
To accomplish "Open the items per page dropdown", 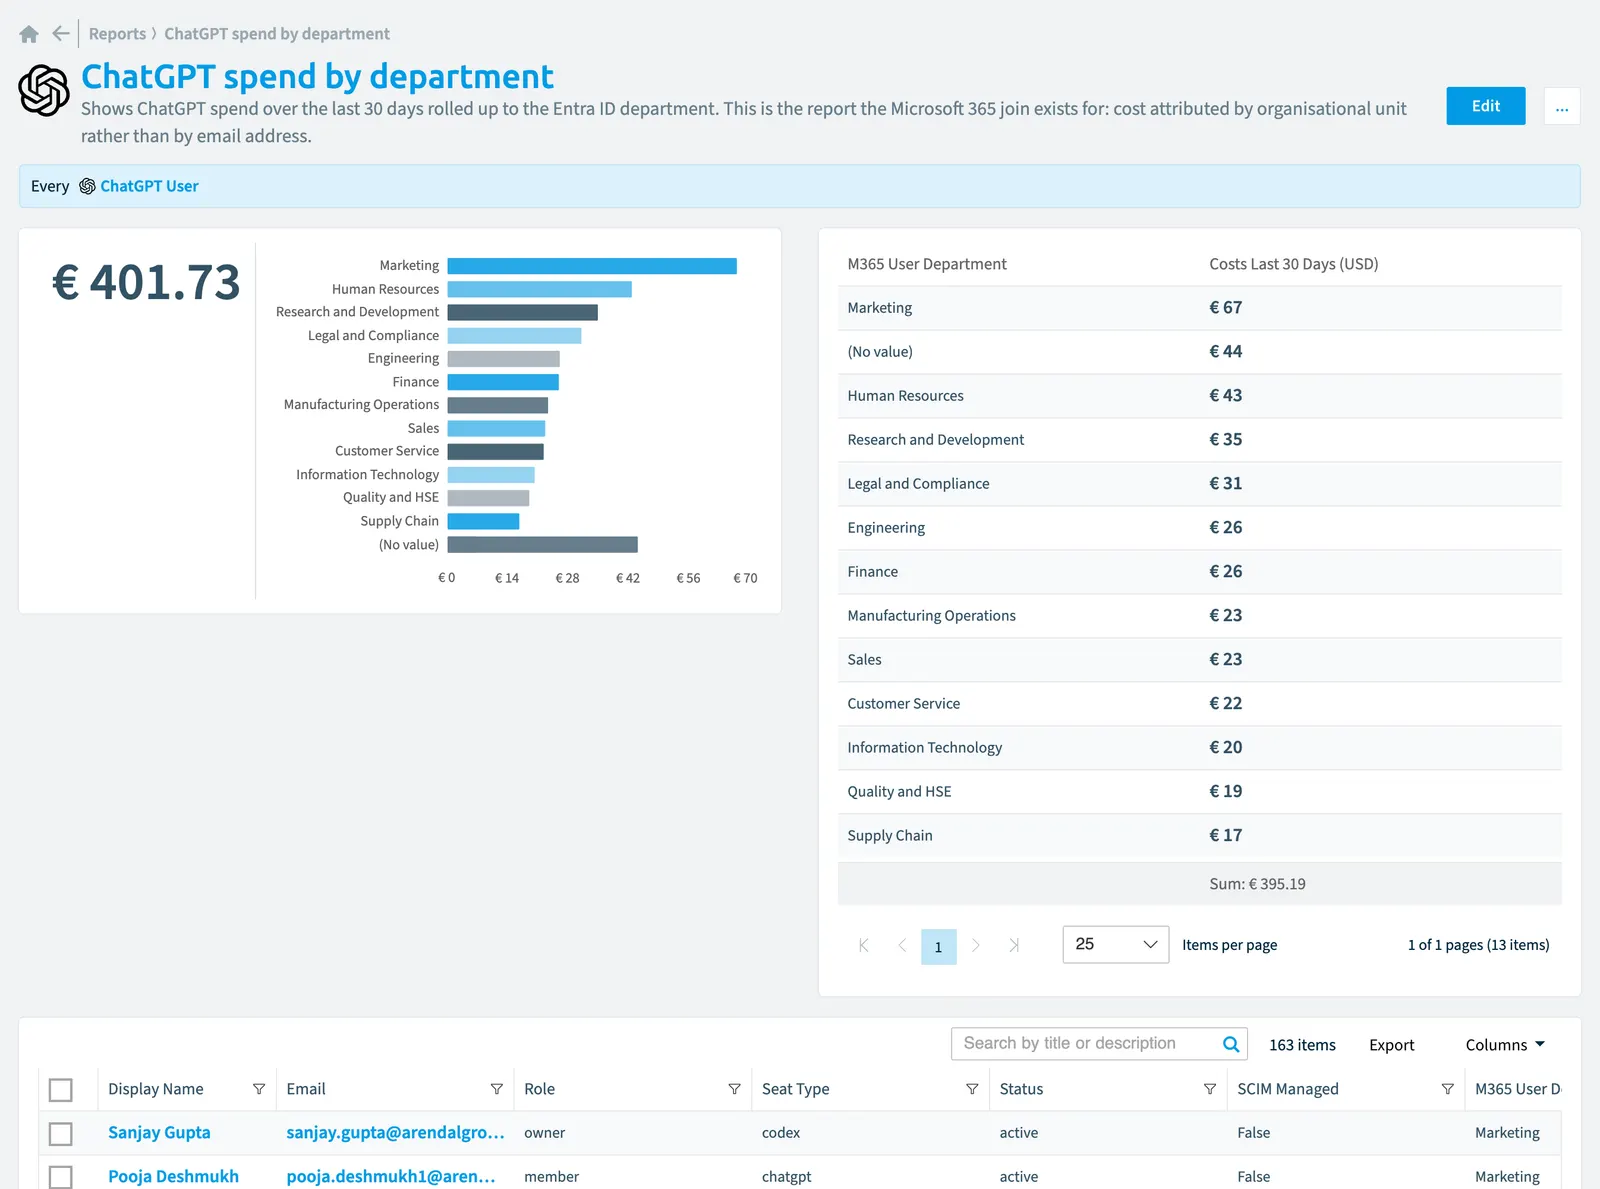I will click(x=1116, y=945).
